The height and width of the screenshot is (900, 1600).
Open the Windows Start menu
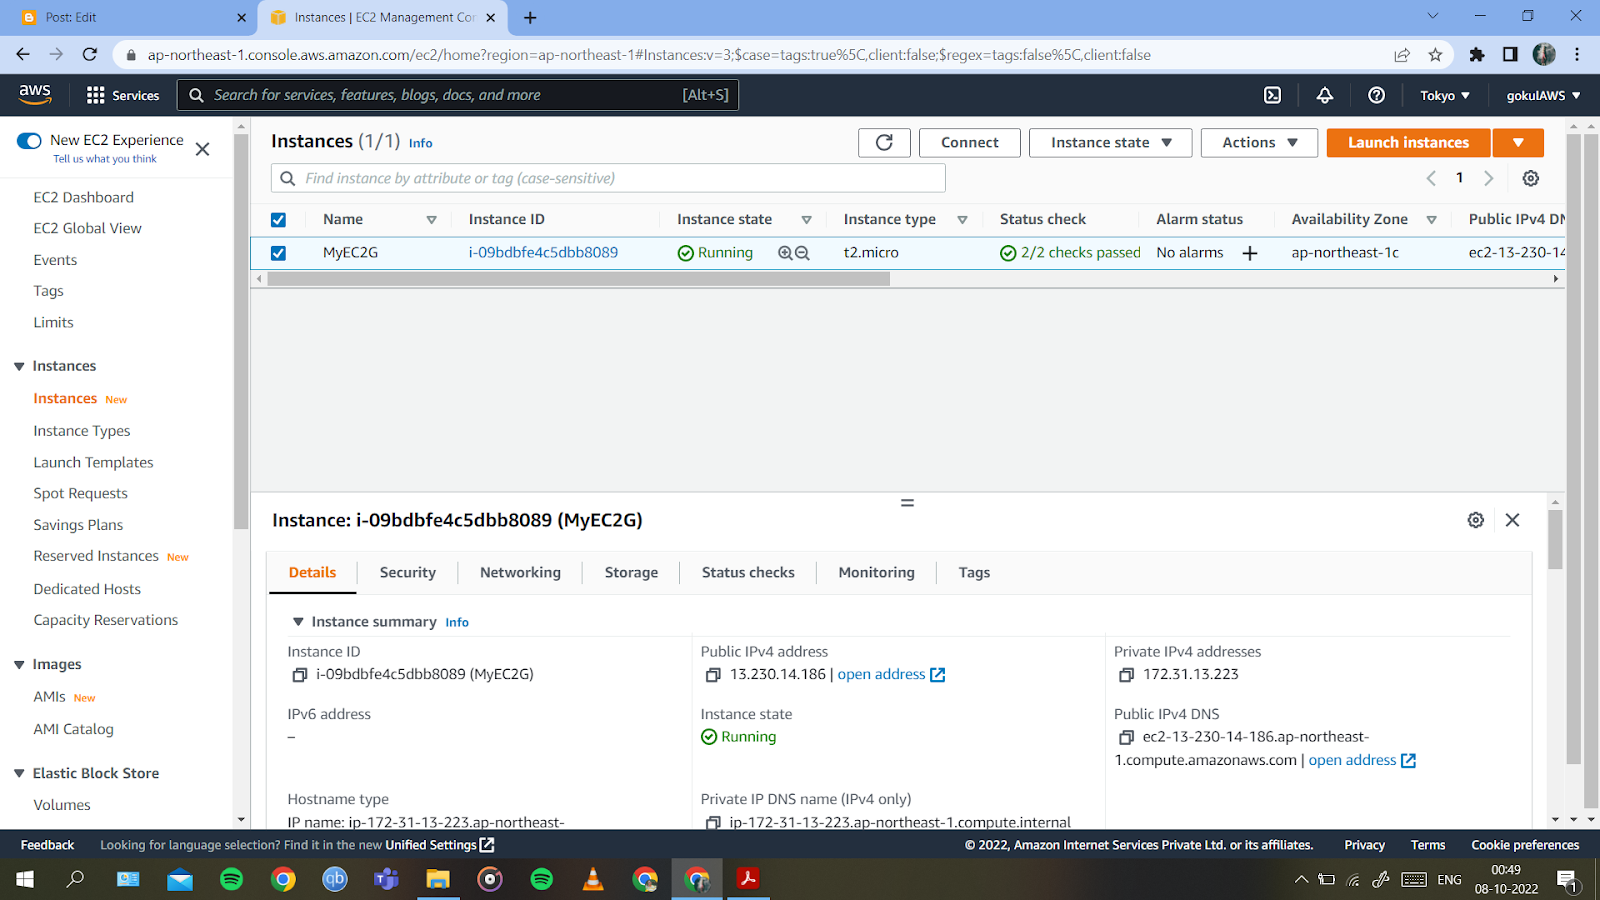tap(24, 879)
